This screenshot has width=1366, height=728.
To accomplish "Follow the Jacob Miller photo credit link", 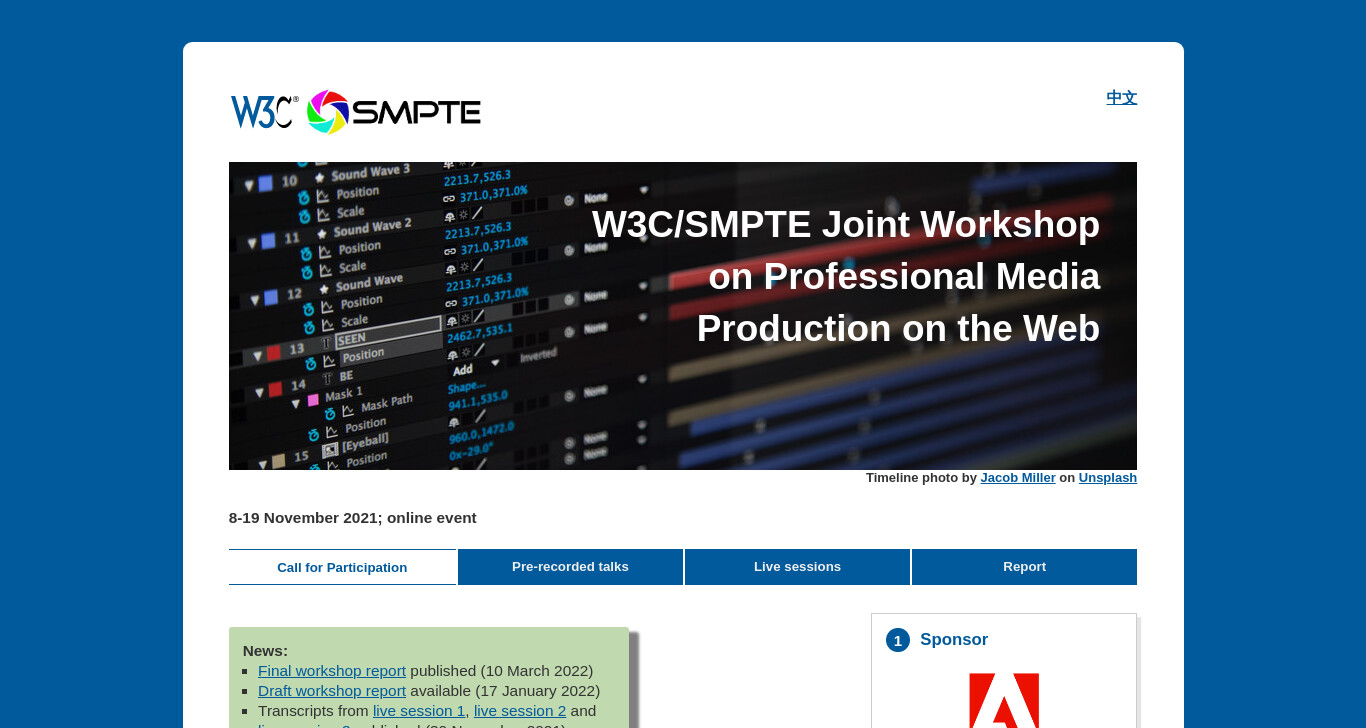I will (x=1018, y=478).
